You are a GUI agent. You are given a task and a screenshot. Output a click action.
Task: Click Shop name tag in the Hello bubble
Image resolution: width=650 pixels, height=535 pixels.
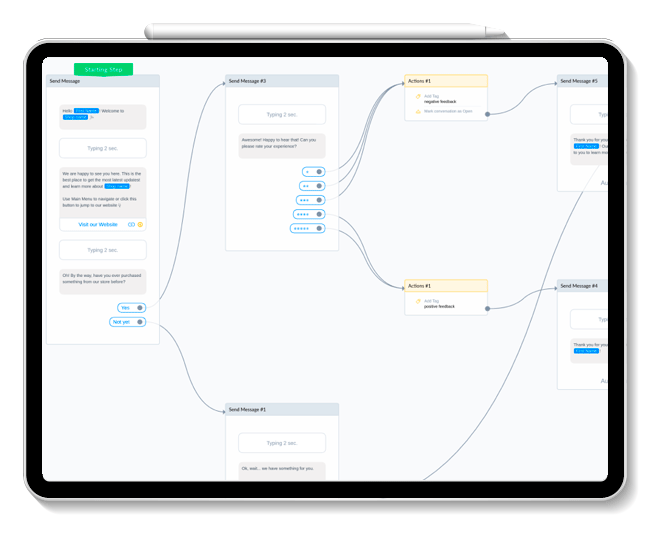pyautogui.click(x=75, y=117)
